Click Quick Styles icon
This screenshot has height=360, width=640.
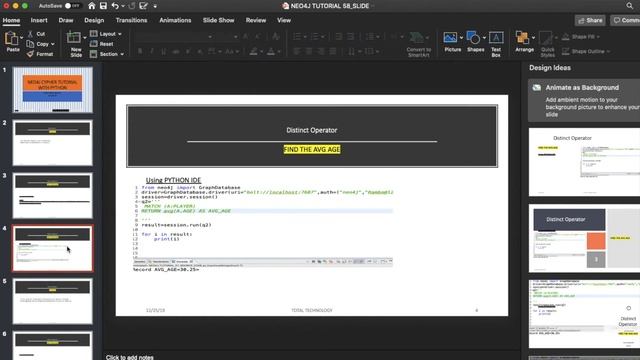pyautogui.click(x=546, y=38)
